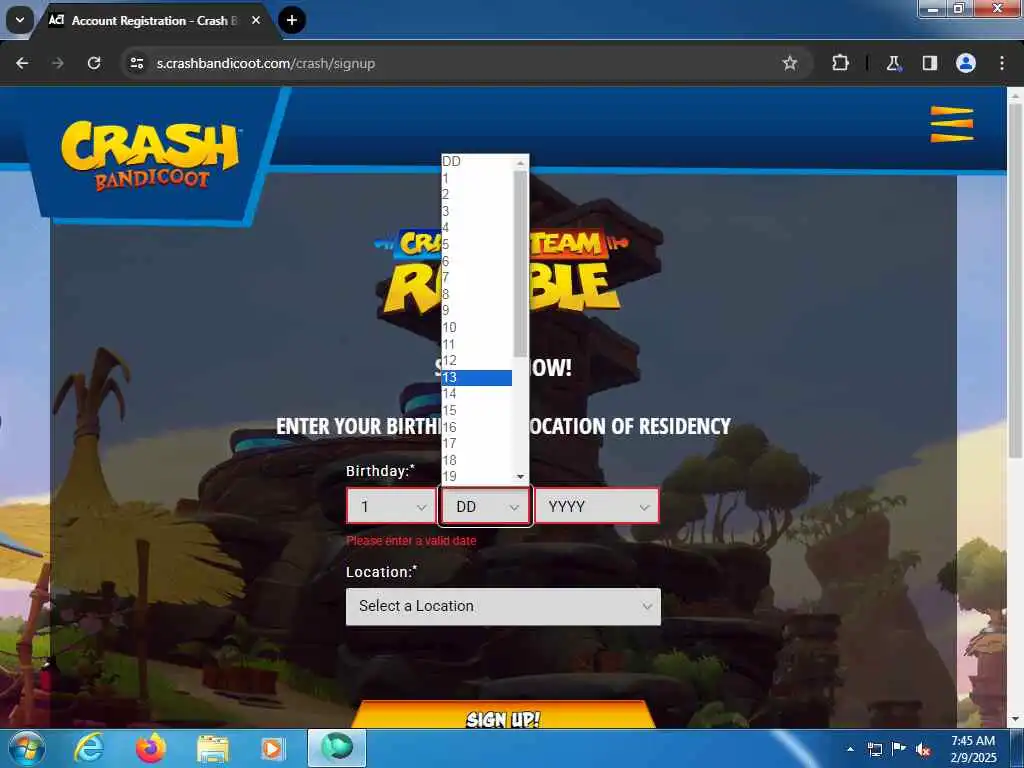The width and height of the screenshot is (1024, 768).
Task: Open the browser extensions menu
Action: (840, 63)
